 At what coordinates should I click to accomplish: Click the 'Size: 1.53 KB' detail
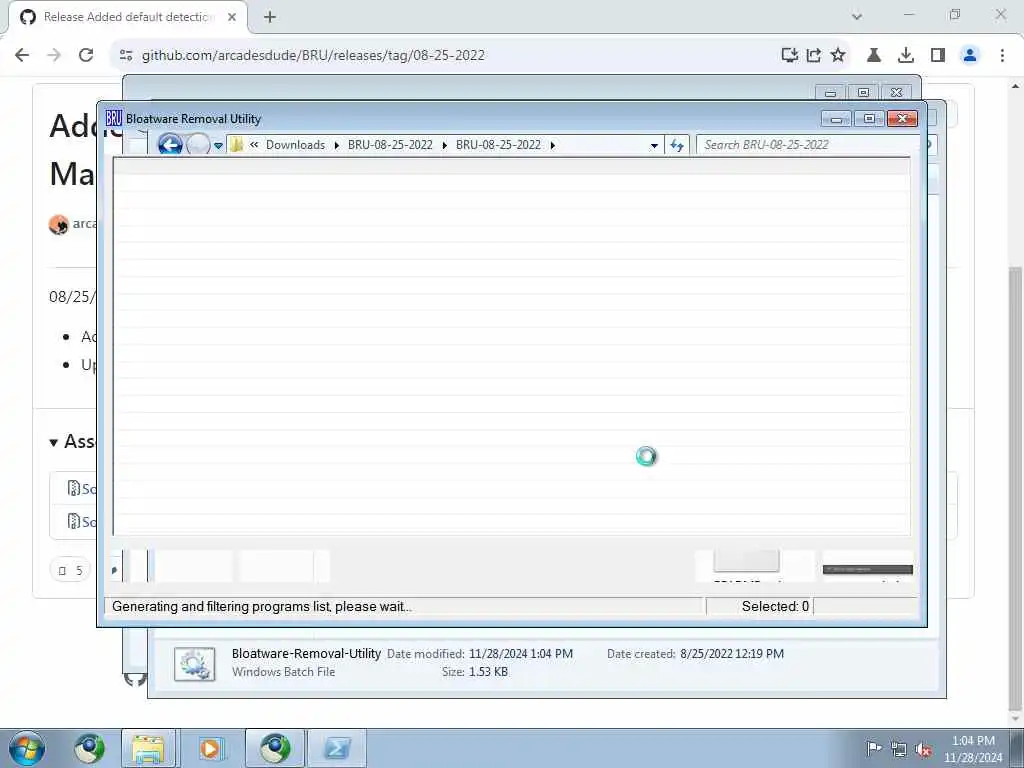pyautogui.click(x=475, y=672)
